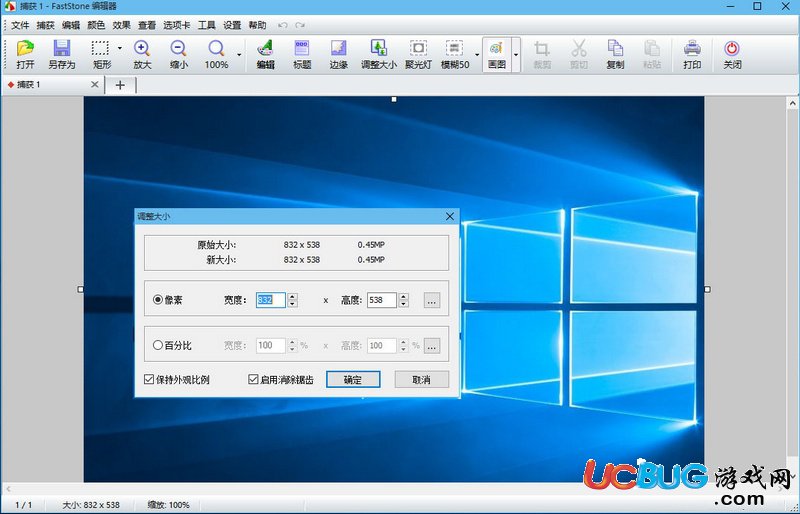Open the Effects (效果) menu
Viewport: 800px width, 514px height.
121,25
